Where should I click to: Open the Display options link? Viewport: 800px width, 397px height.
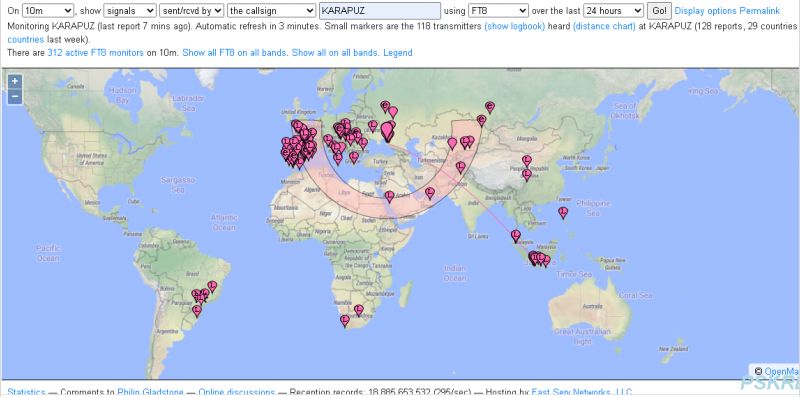coord(706,11)
